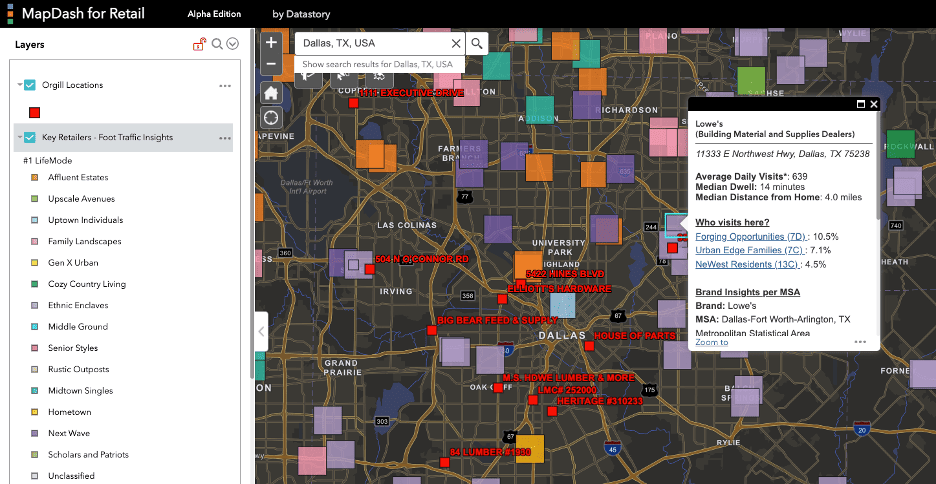Maximize the Lowe's popup window

pos(861,104)
